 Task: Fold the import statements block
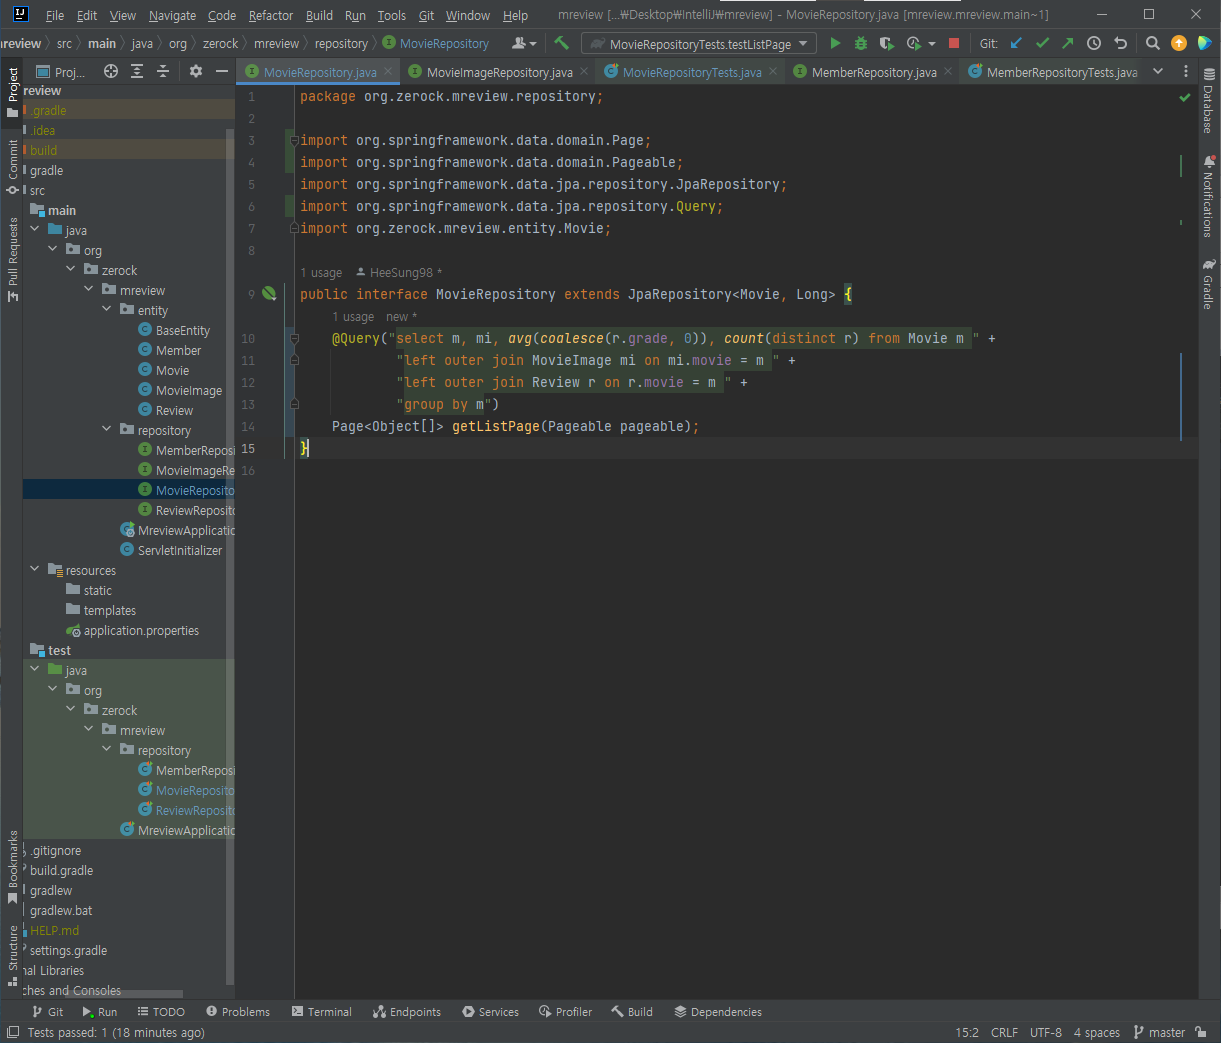pos(294,140)
